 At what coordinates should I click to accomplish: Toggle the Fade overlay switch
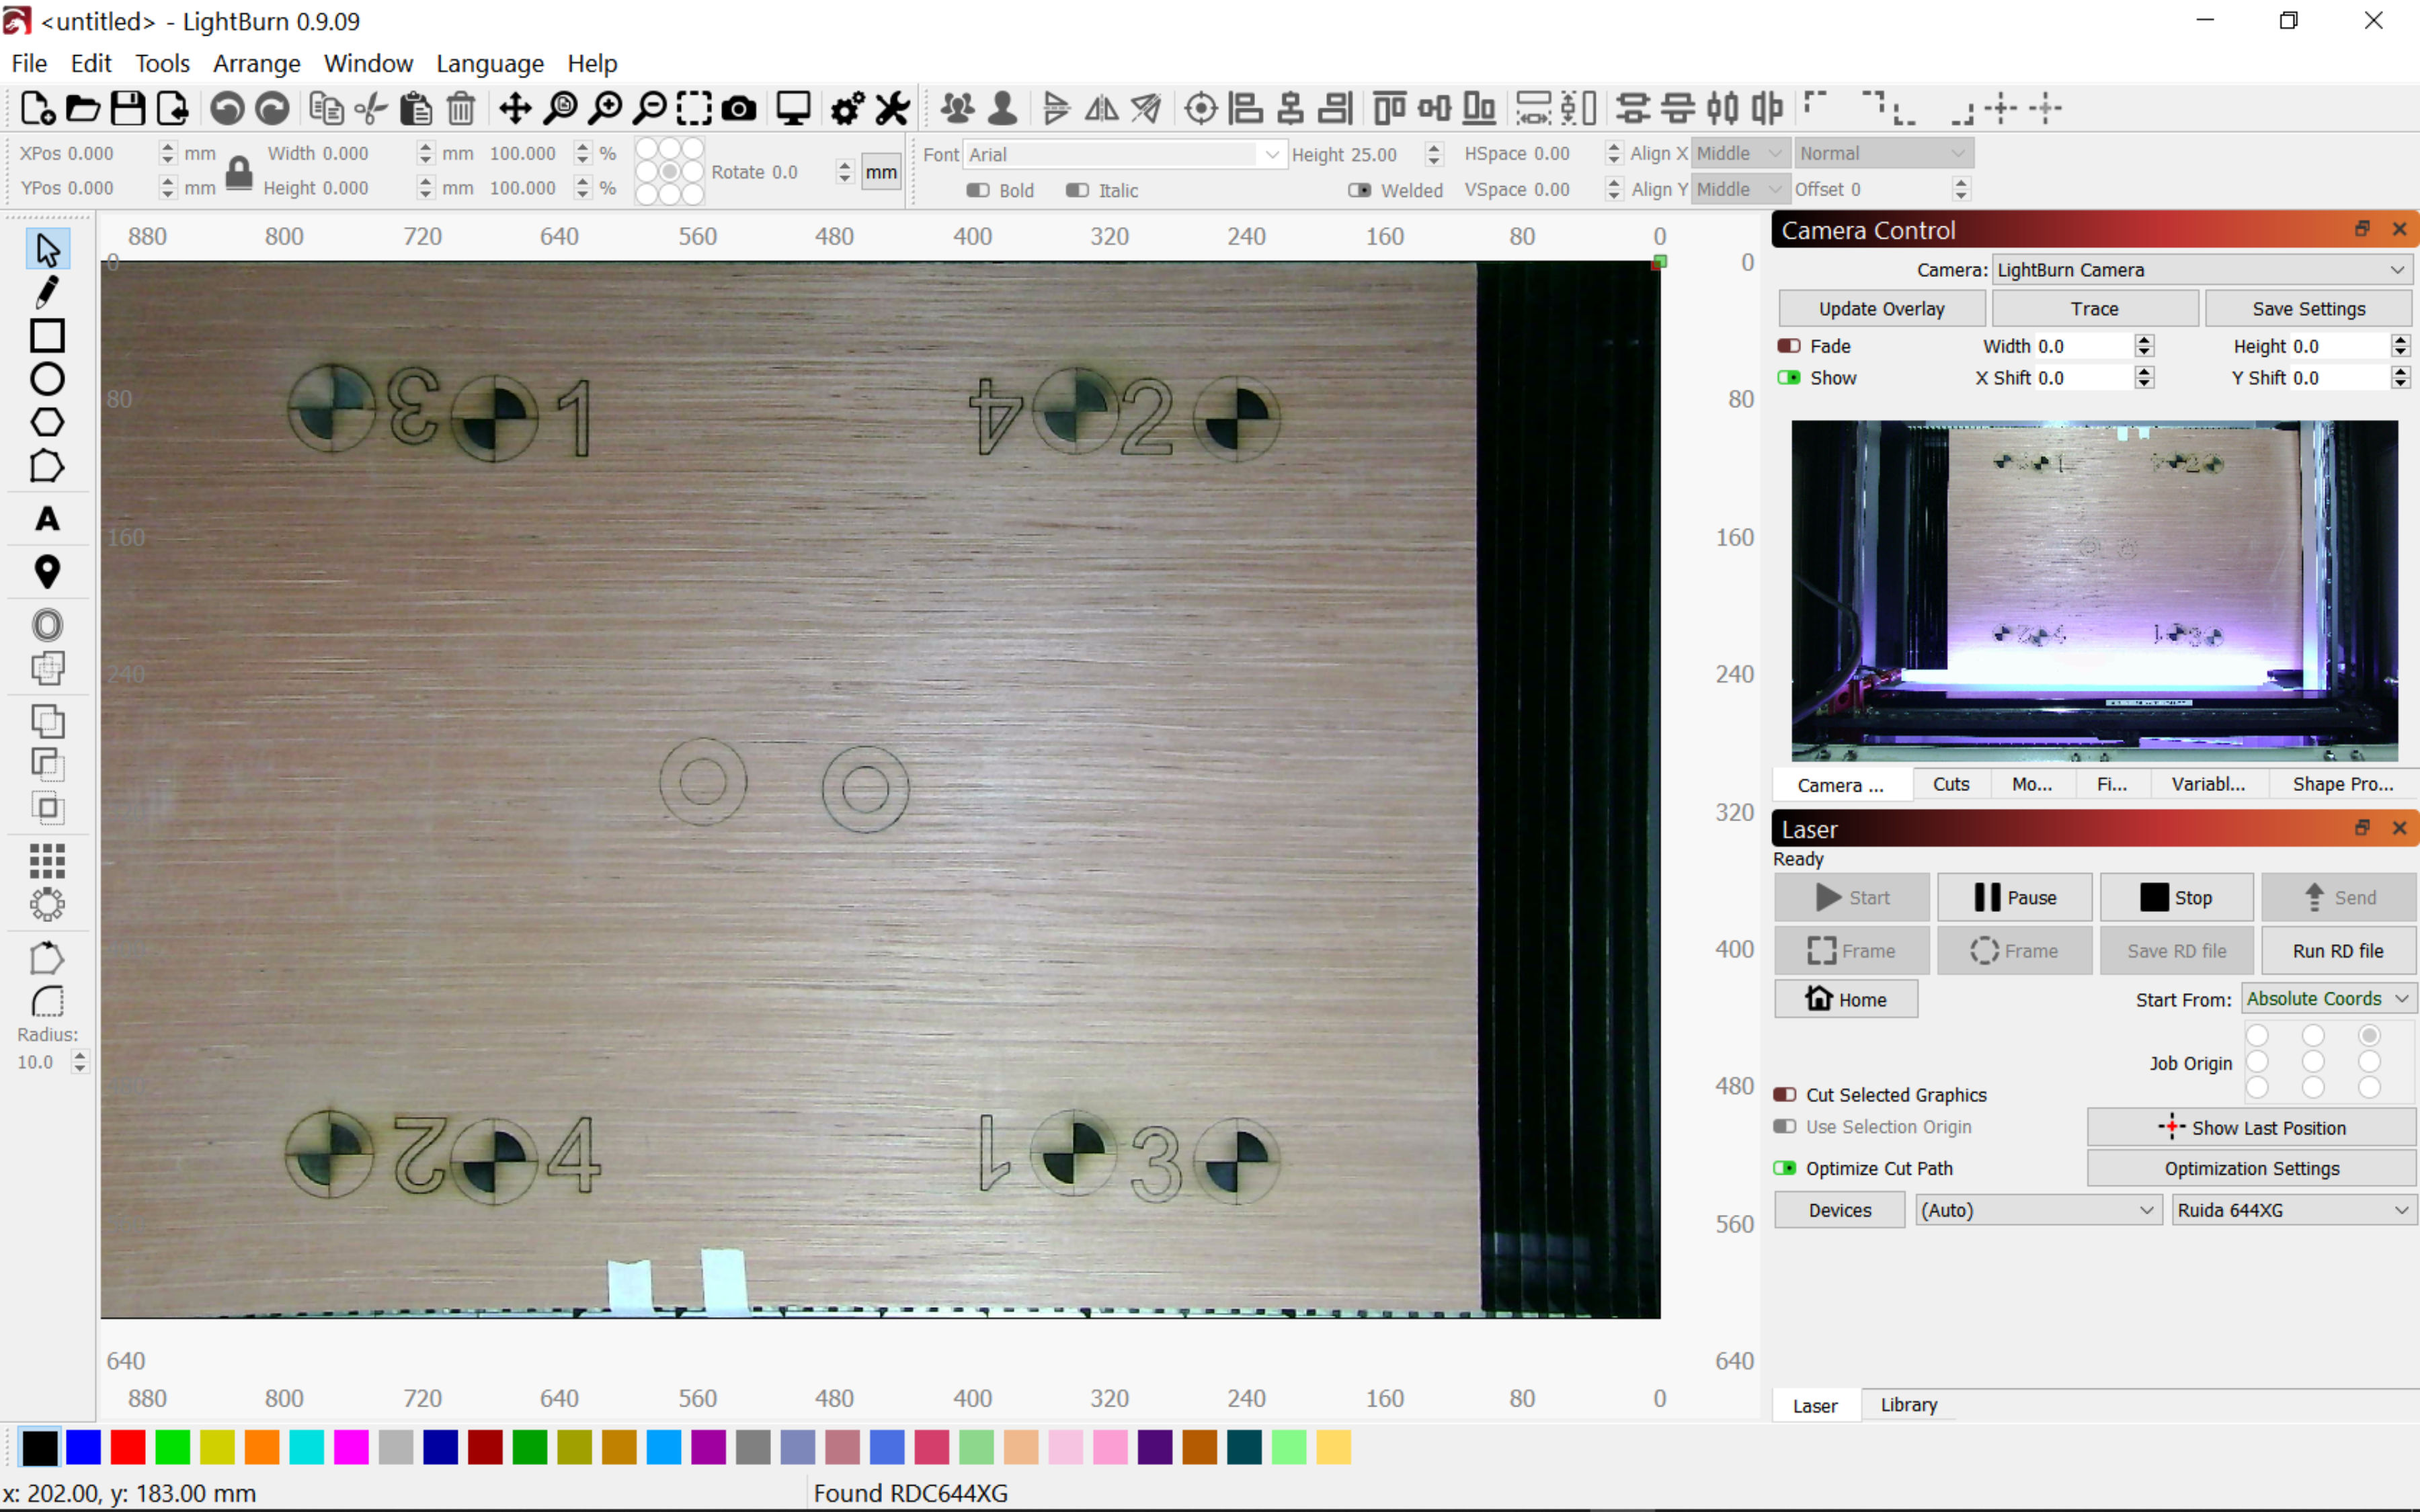(1789, 346)
